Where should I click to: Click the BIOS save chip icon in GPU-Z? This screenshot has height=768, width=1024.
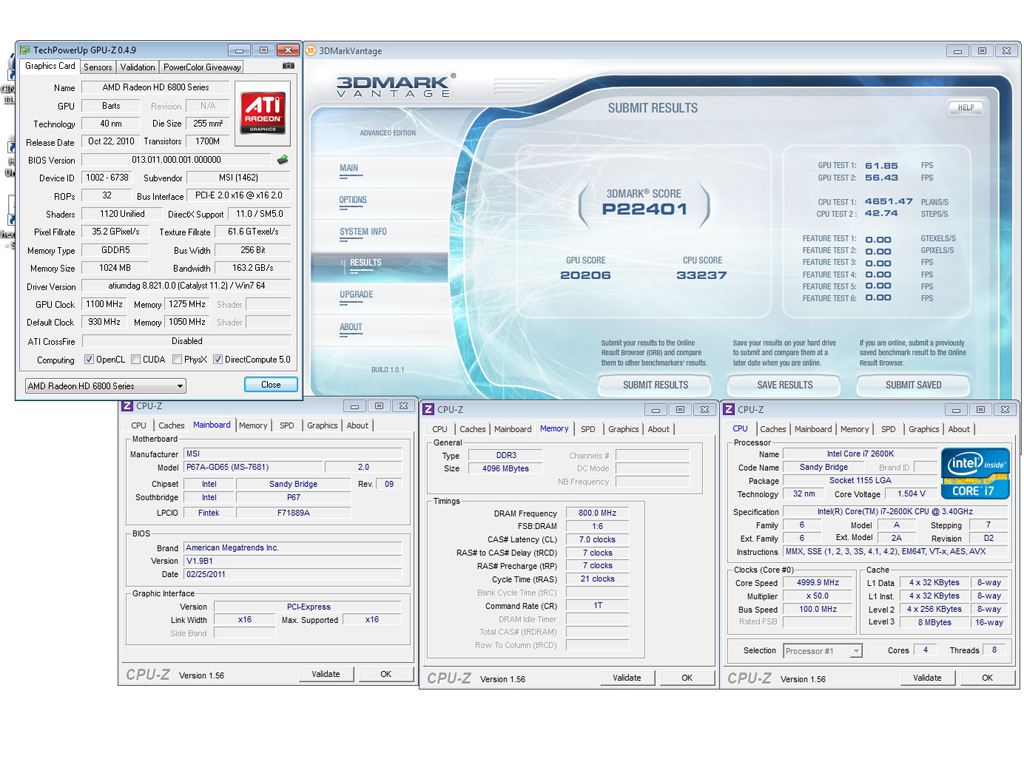pos(282,159)
